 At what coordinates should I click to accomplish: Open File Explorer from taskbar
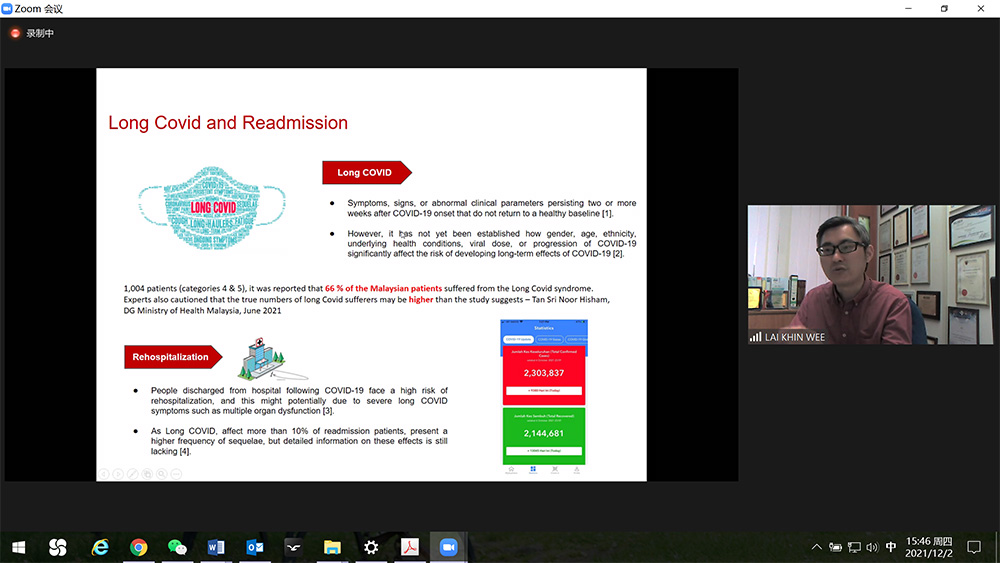[332, 547]
